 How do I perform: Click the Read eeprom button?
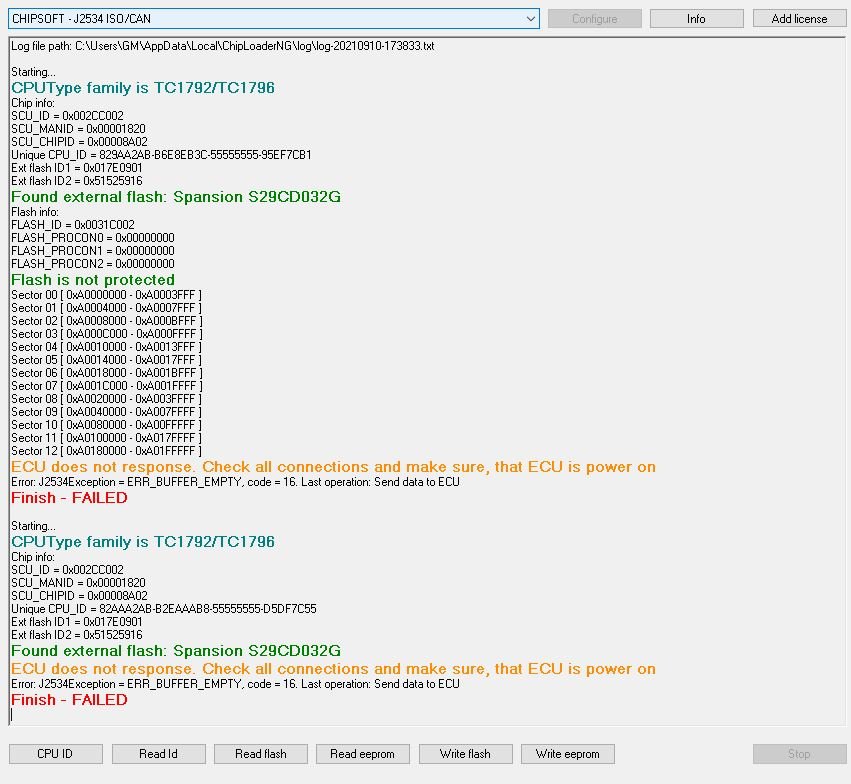[x=362, y=754]
